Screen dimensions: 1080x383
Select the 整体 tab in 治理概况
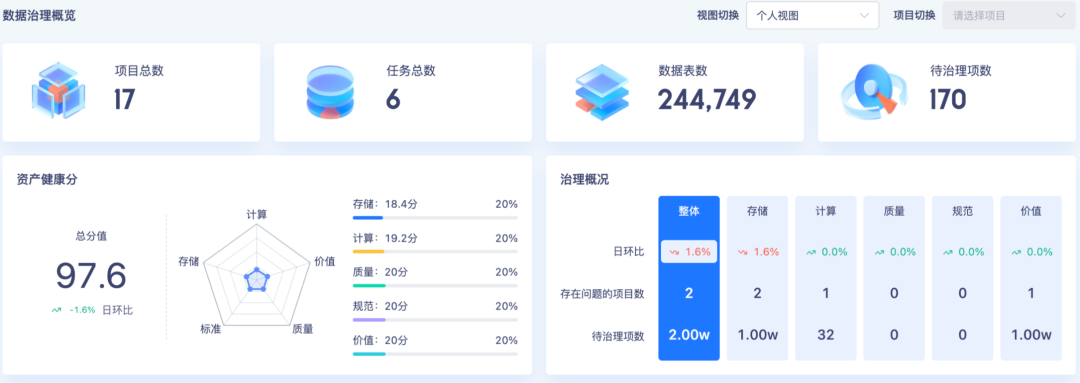pos(689,278)
